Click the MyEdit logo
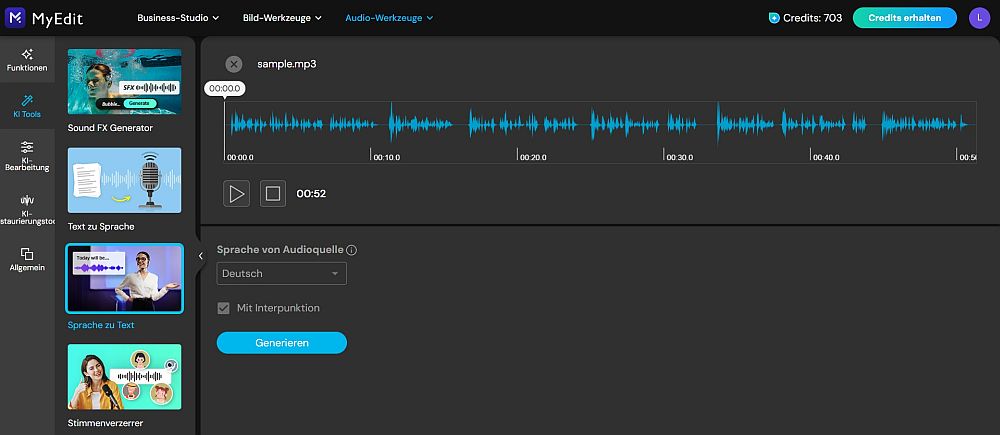The height and width of the screenshot is (435, 1000). 43,18
